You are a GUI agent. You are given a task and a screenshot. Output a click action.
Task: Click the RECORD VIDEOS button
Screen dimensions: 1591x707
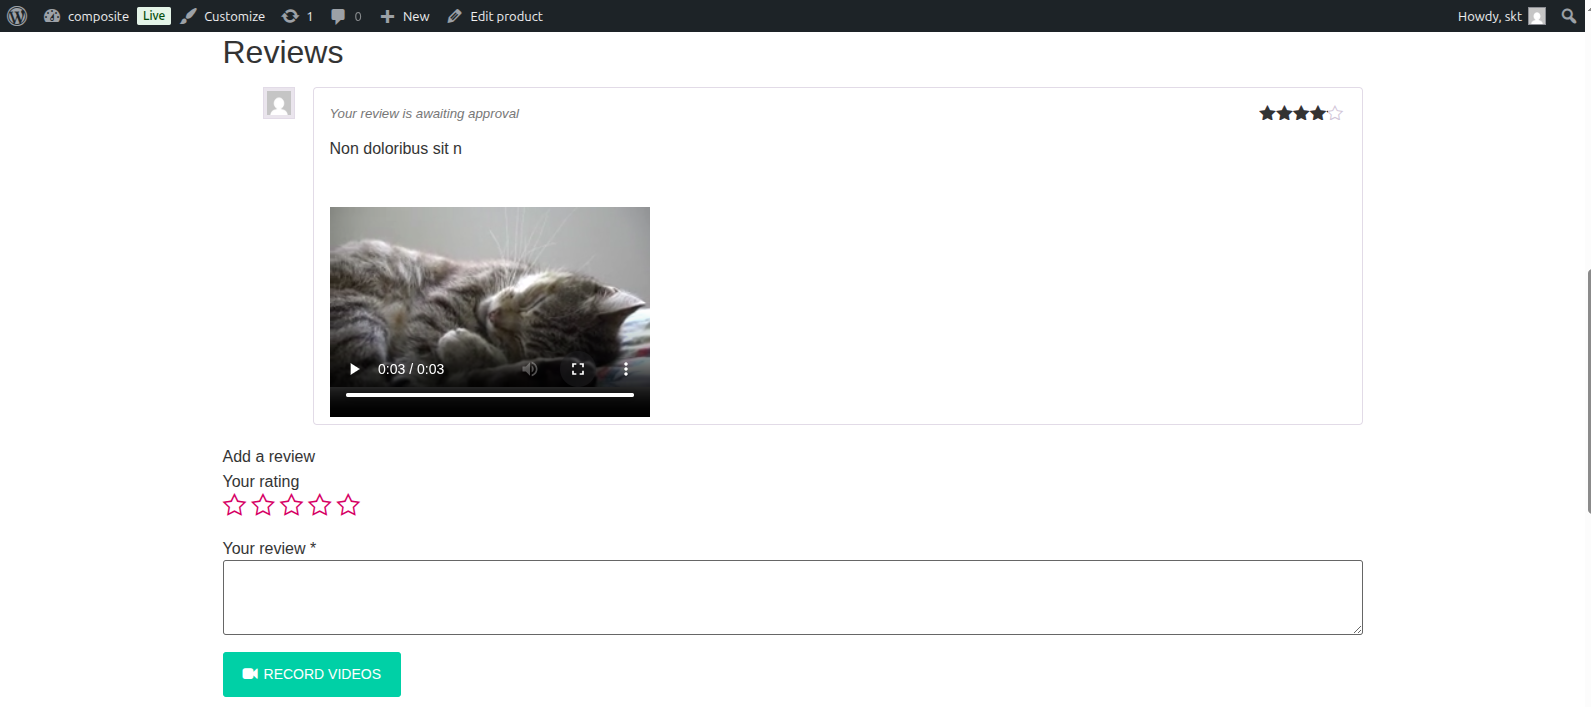(x=312, y=674)
